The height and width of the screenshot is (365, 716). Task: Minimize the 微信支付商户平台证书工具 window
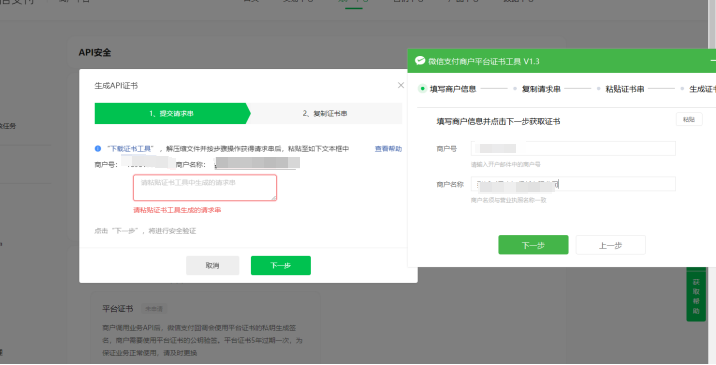(712, 61)
